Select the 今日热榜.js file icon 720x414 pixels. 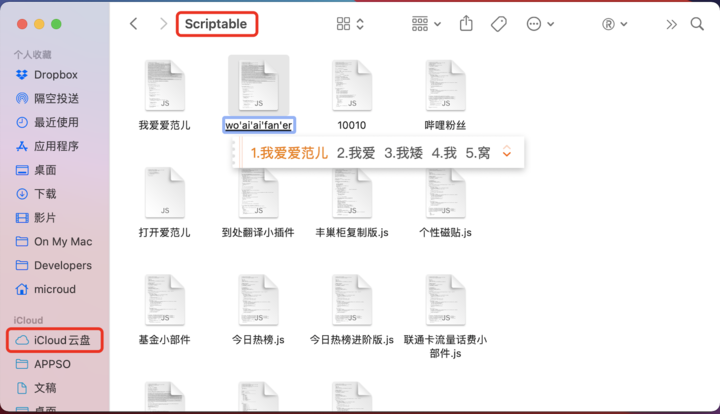(x=259, y=300)
